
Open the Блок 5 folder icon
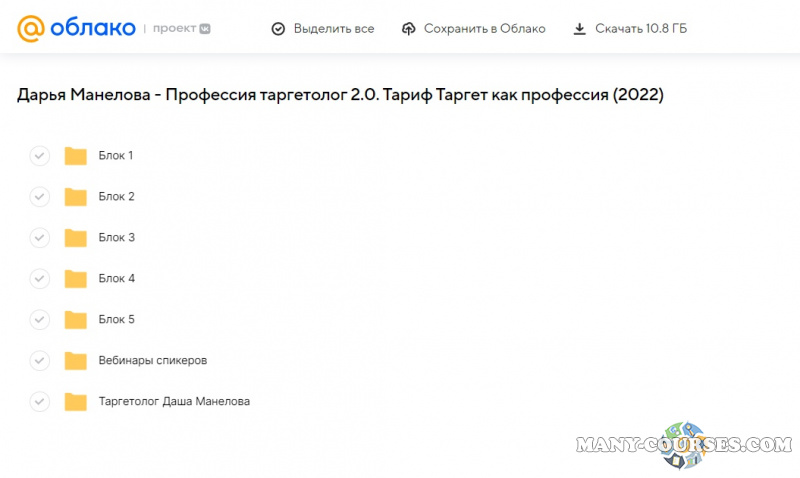tap(75, 320)
